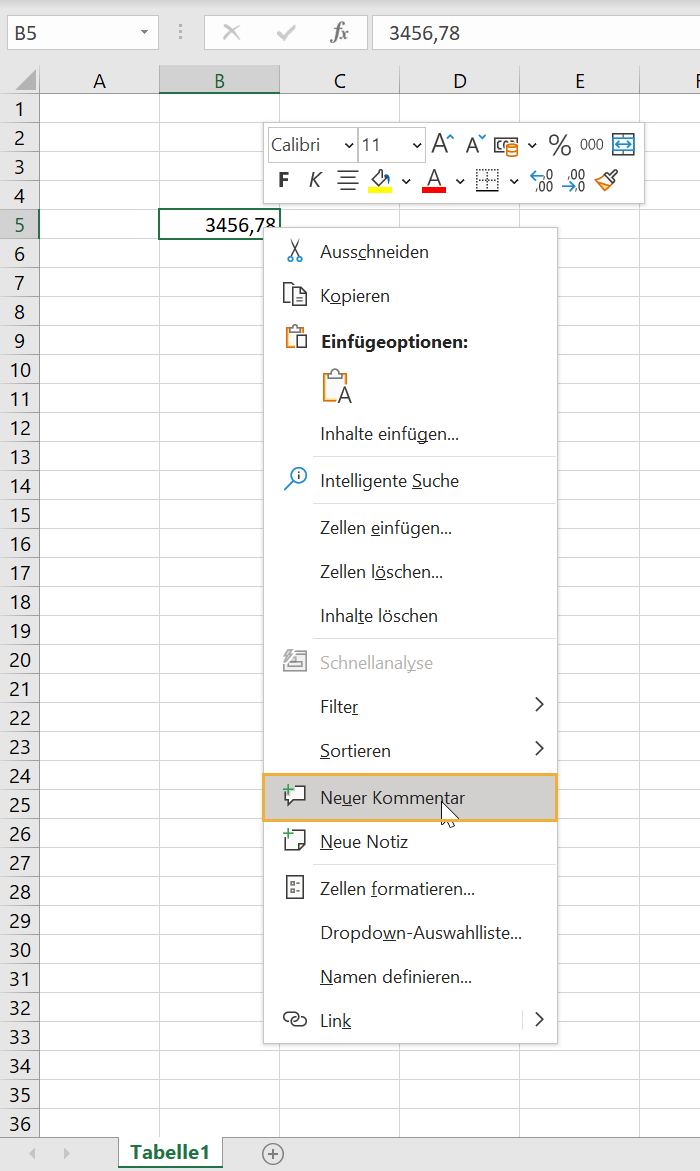Select Neuer Kommentar
This screenshot has height=1171, width=700.
click(x=410, y=798)
